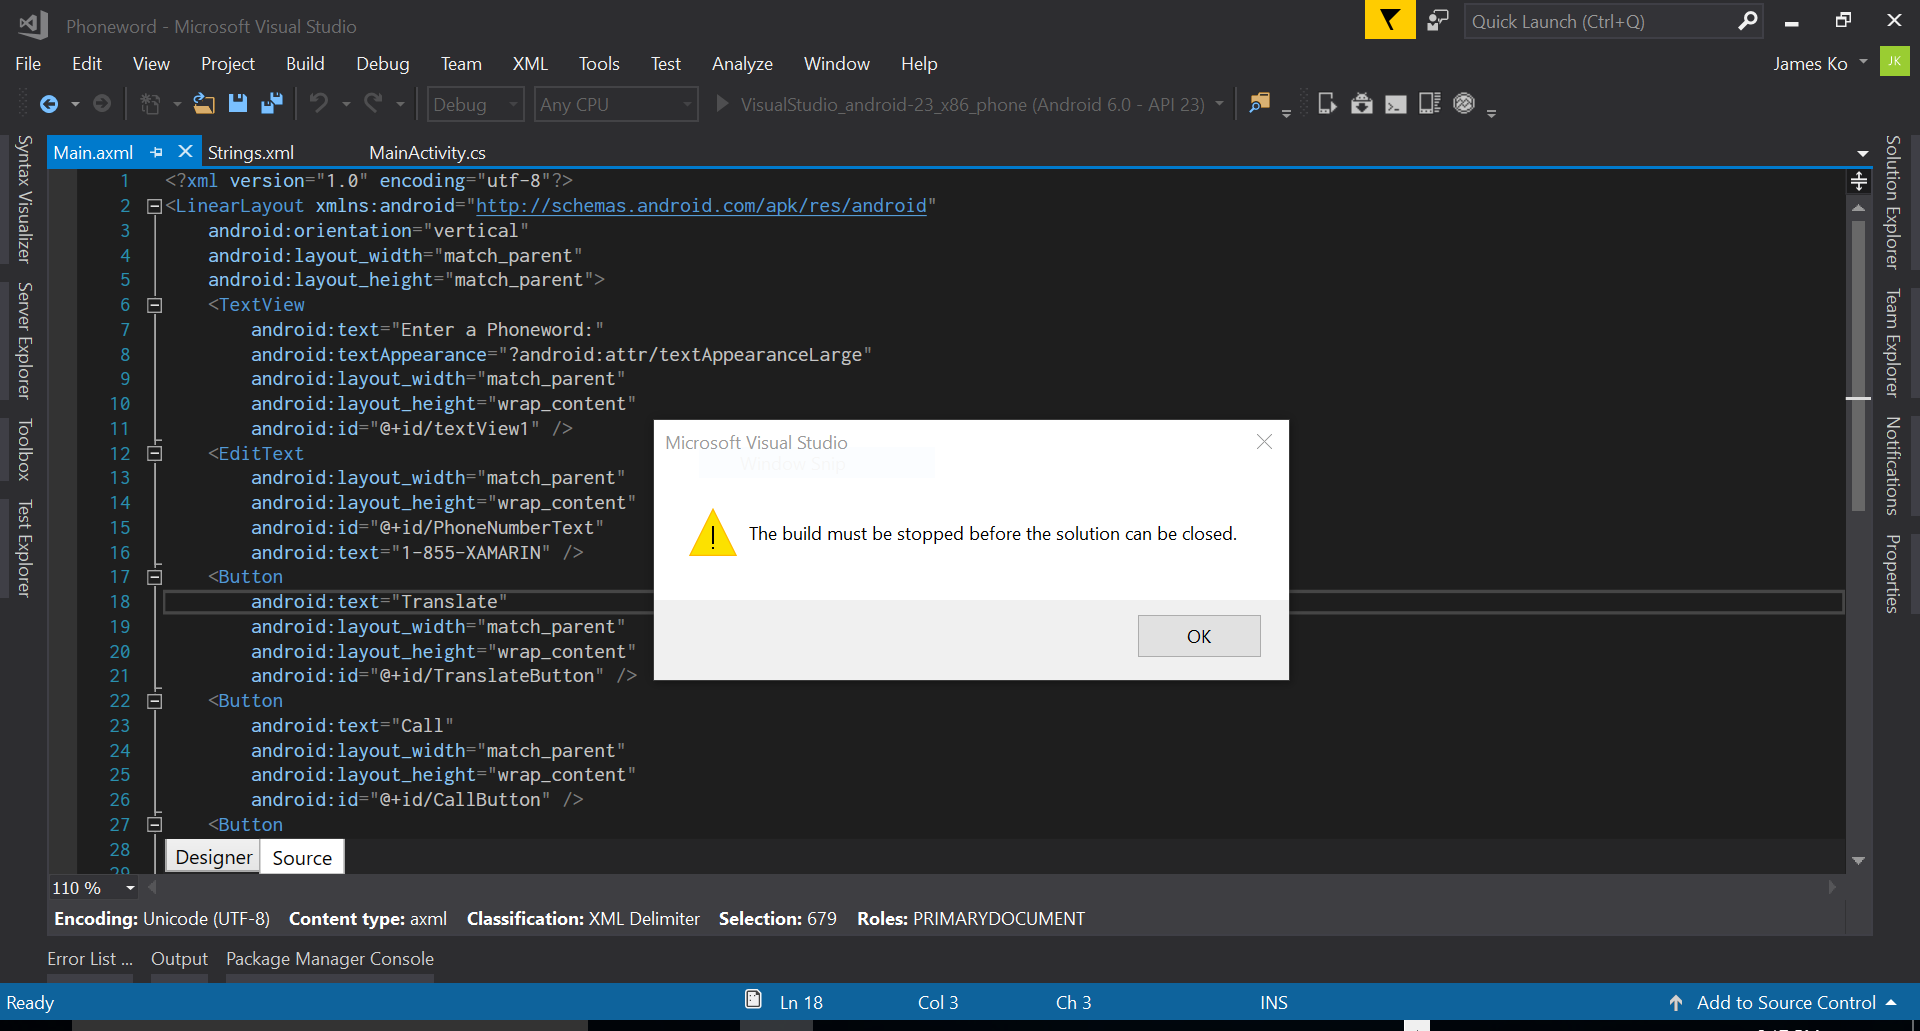Click the Navigate Forward arrow icon
1920x1031 pixels.
101,104
